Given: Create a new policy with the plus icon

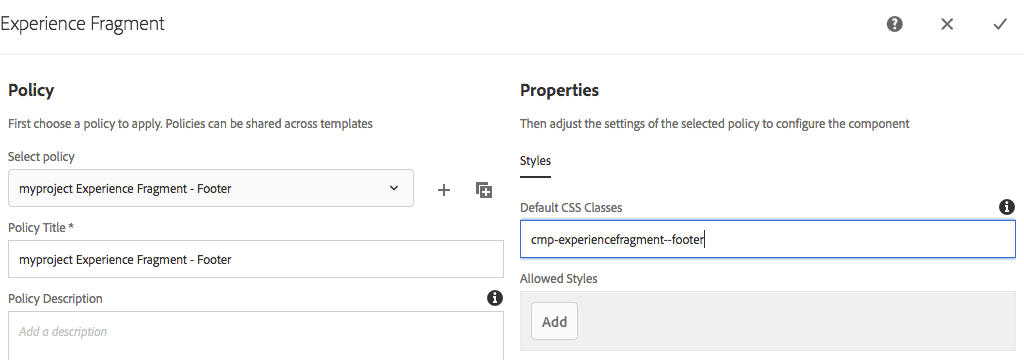Looking at the screenshot, I should tap(443, 190).
